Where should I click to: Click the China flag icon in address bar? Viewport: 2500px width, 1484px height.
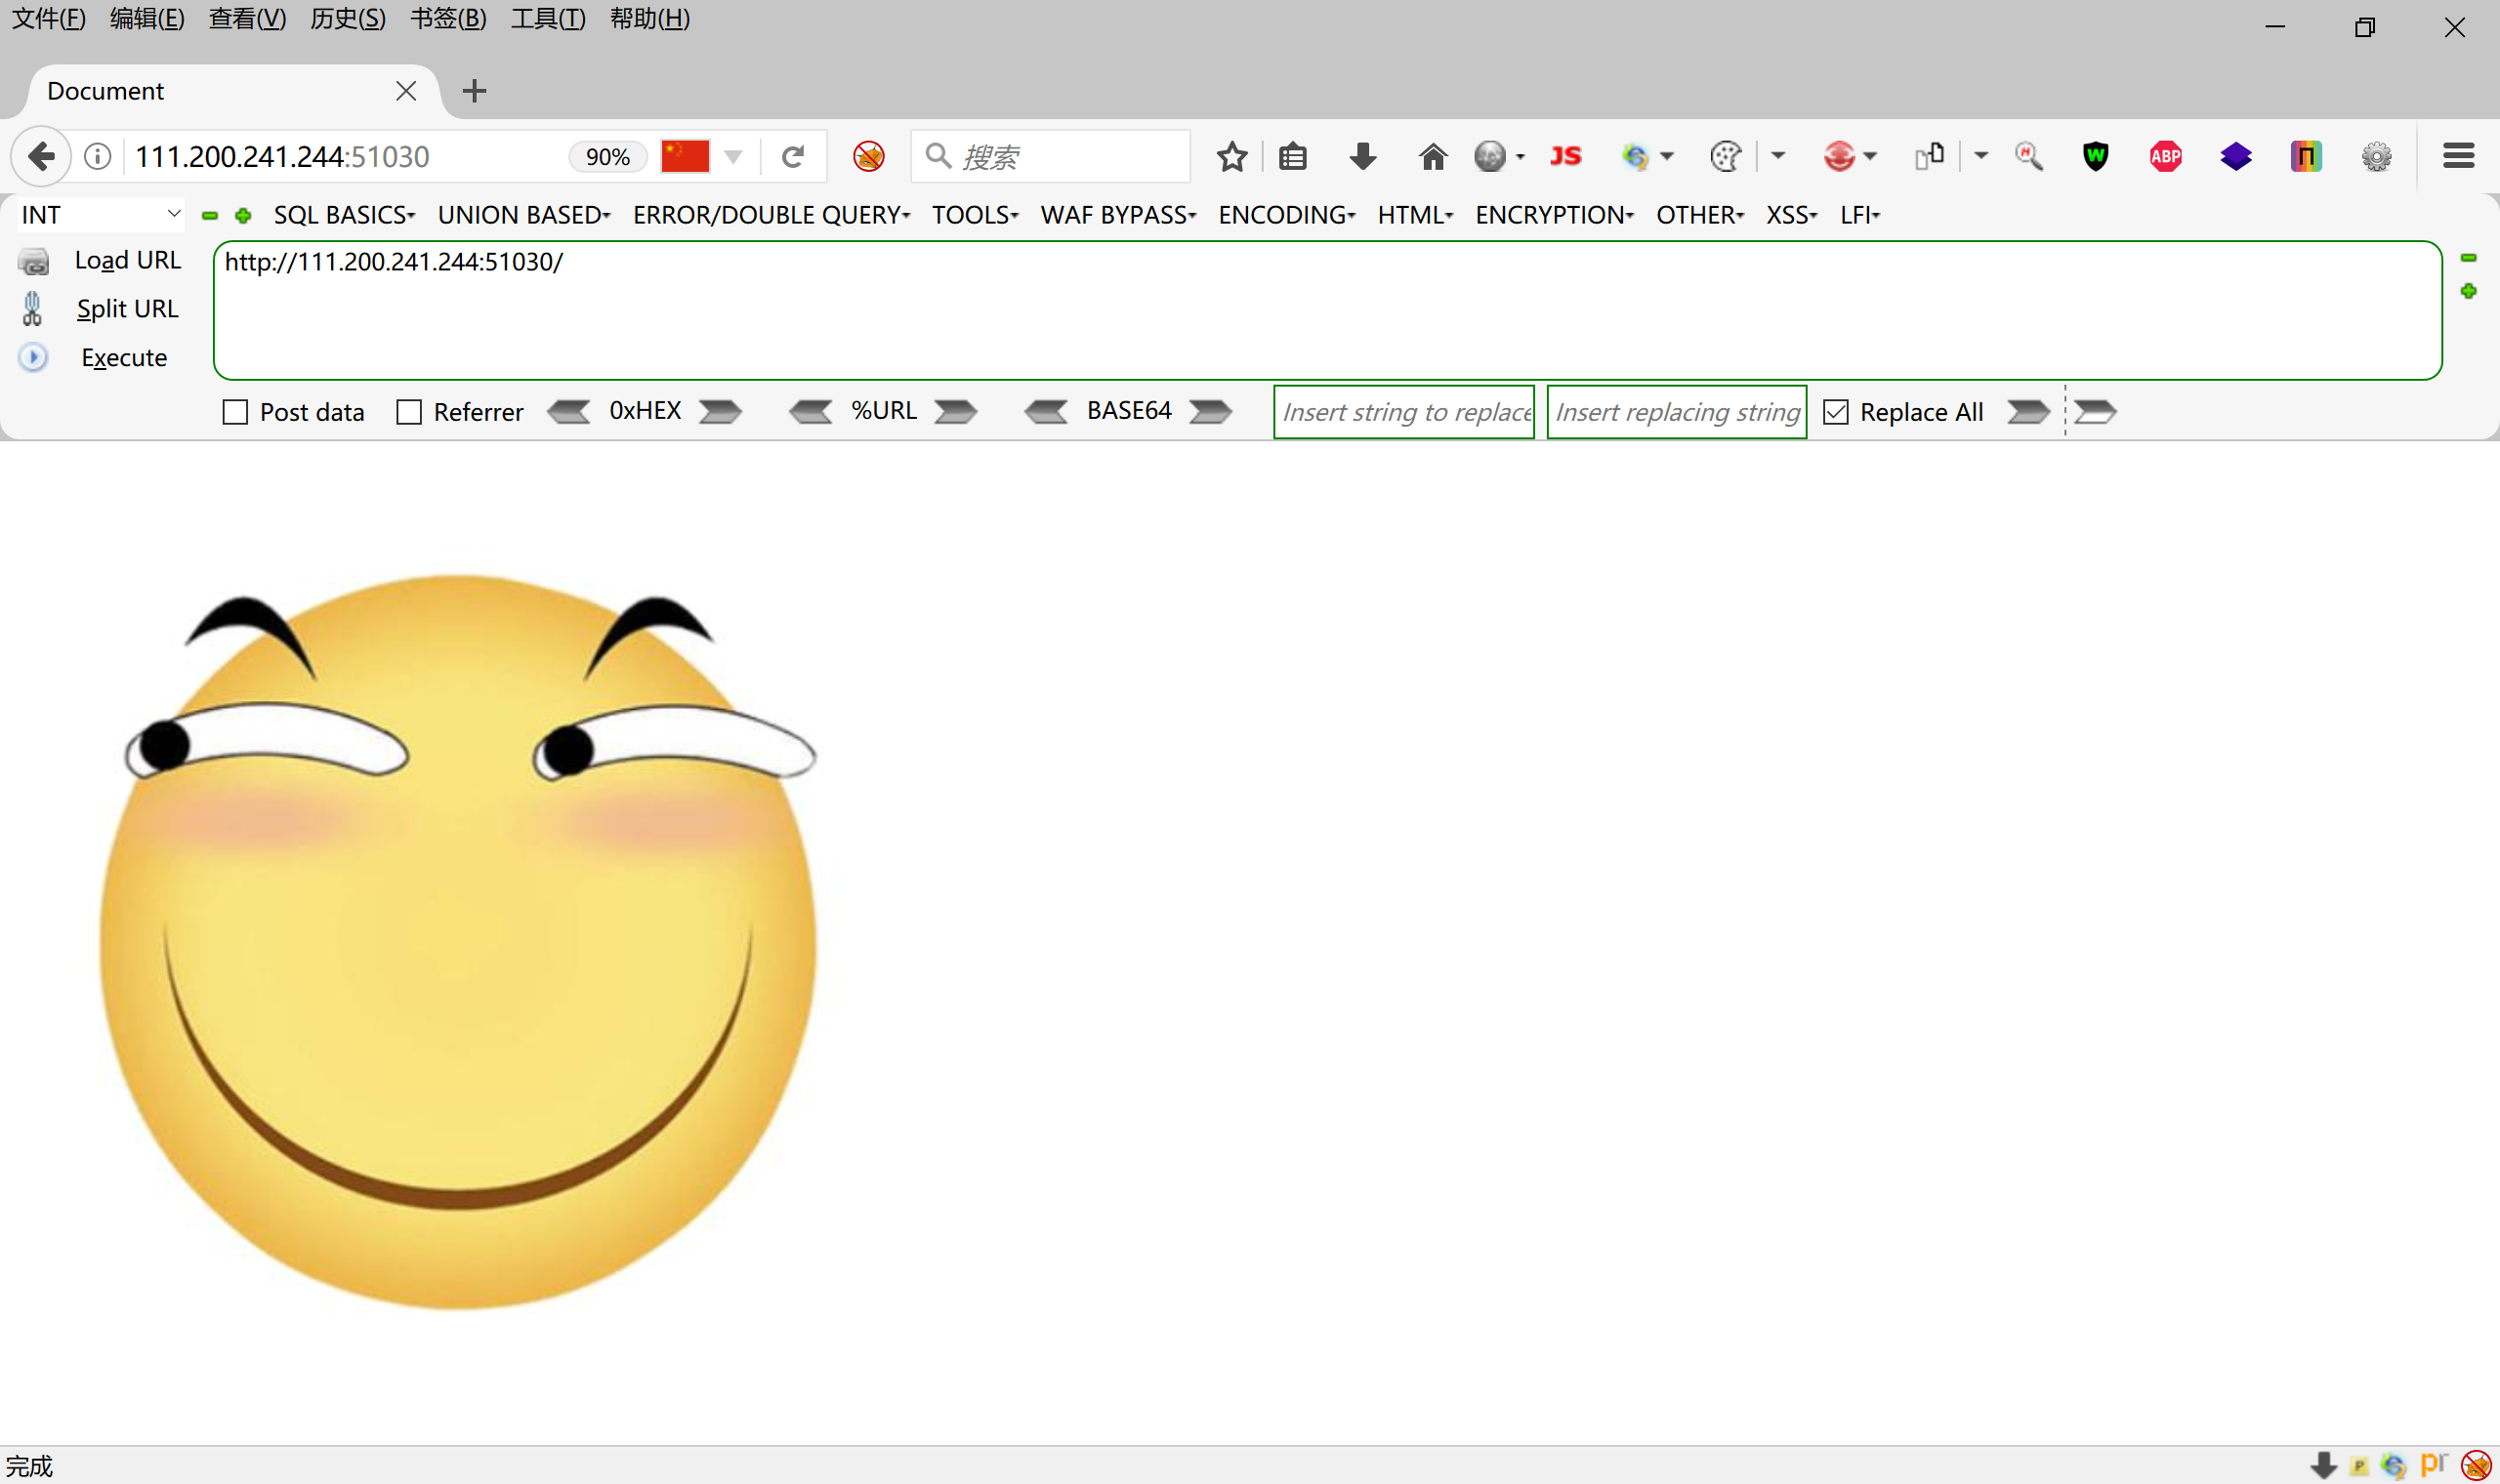pyautogui.click(x=685, y=156)
